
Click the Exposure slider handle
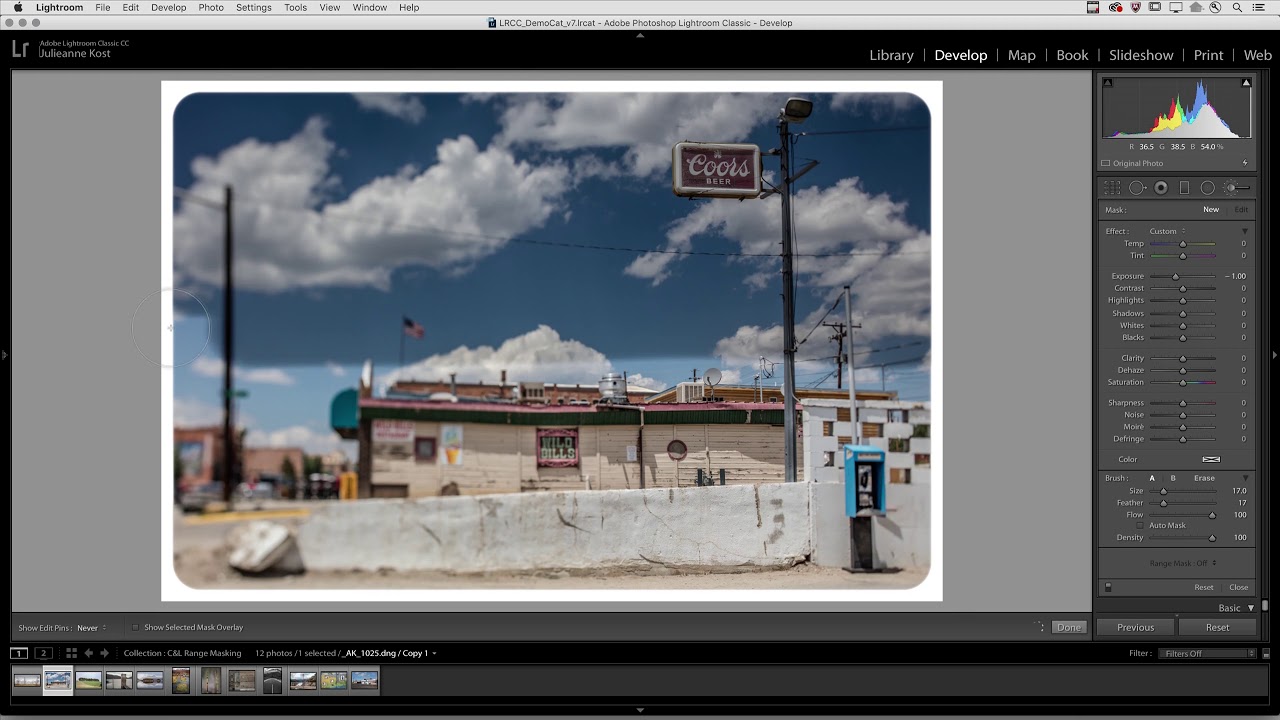(x=1175, y=276)
